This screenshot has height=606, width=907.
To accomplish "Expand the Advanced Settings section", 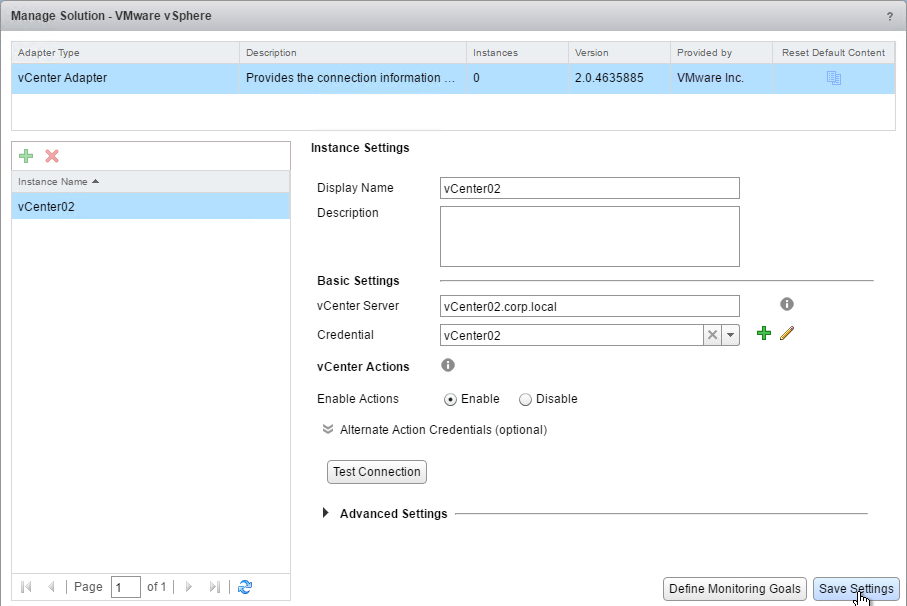I will (x=326, y=514).
